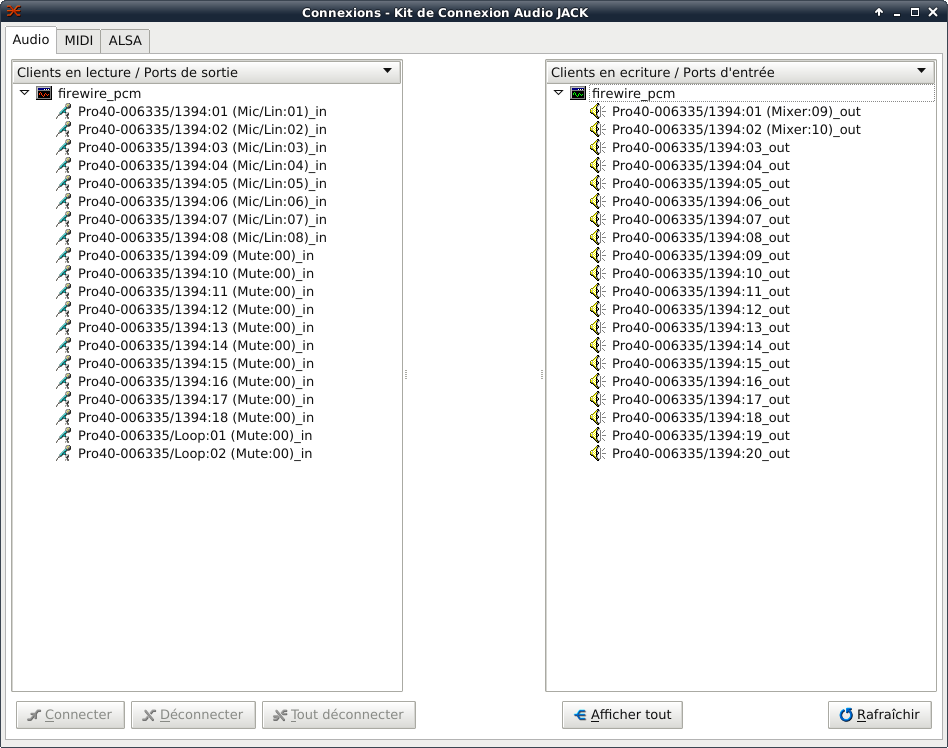Click the Tout déconnecter button
Image resolution: width=948 pixels, height=748 pixels.
point(339,715)
